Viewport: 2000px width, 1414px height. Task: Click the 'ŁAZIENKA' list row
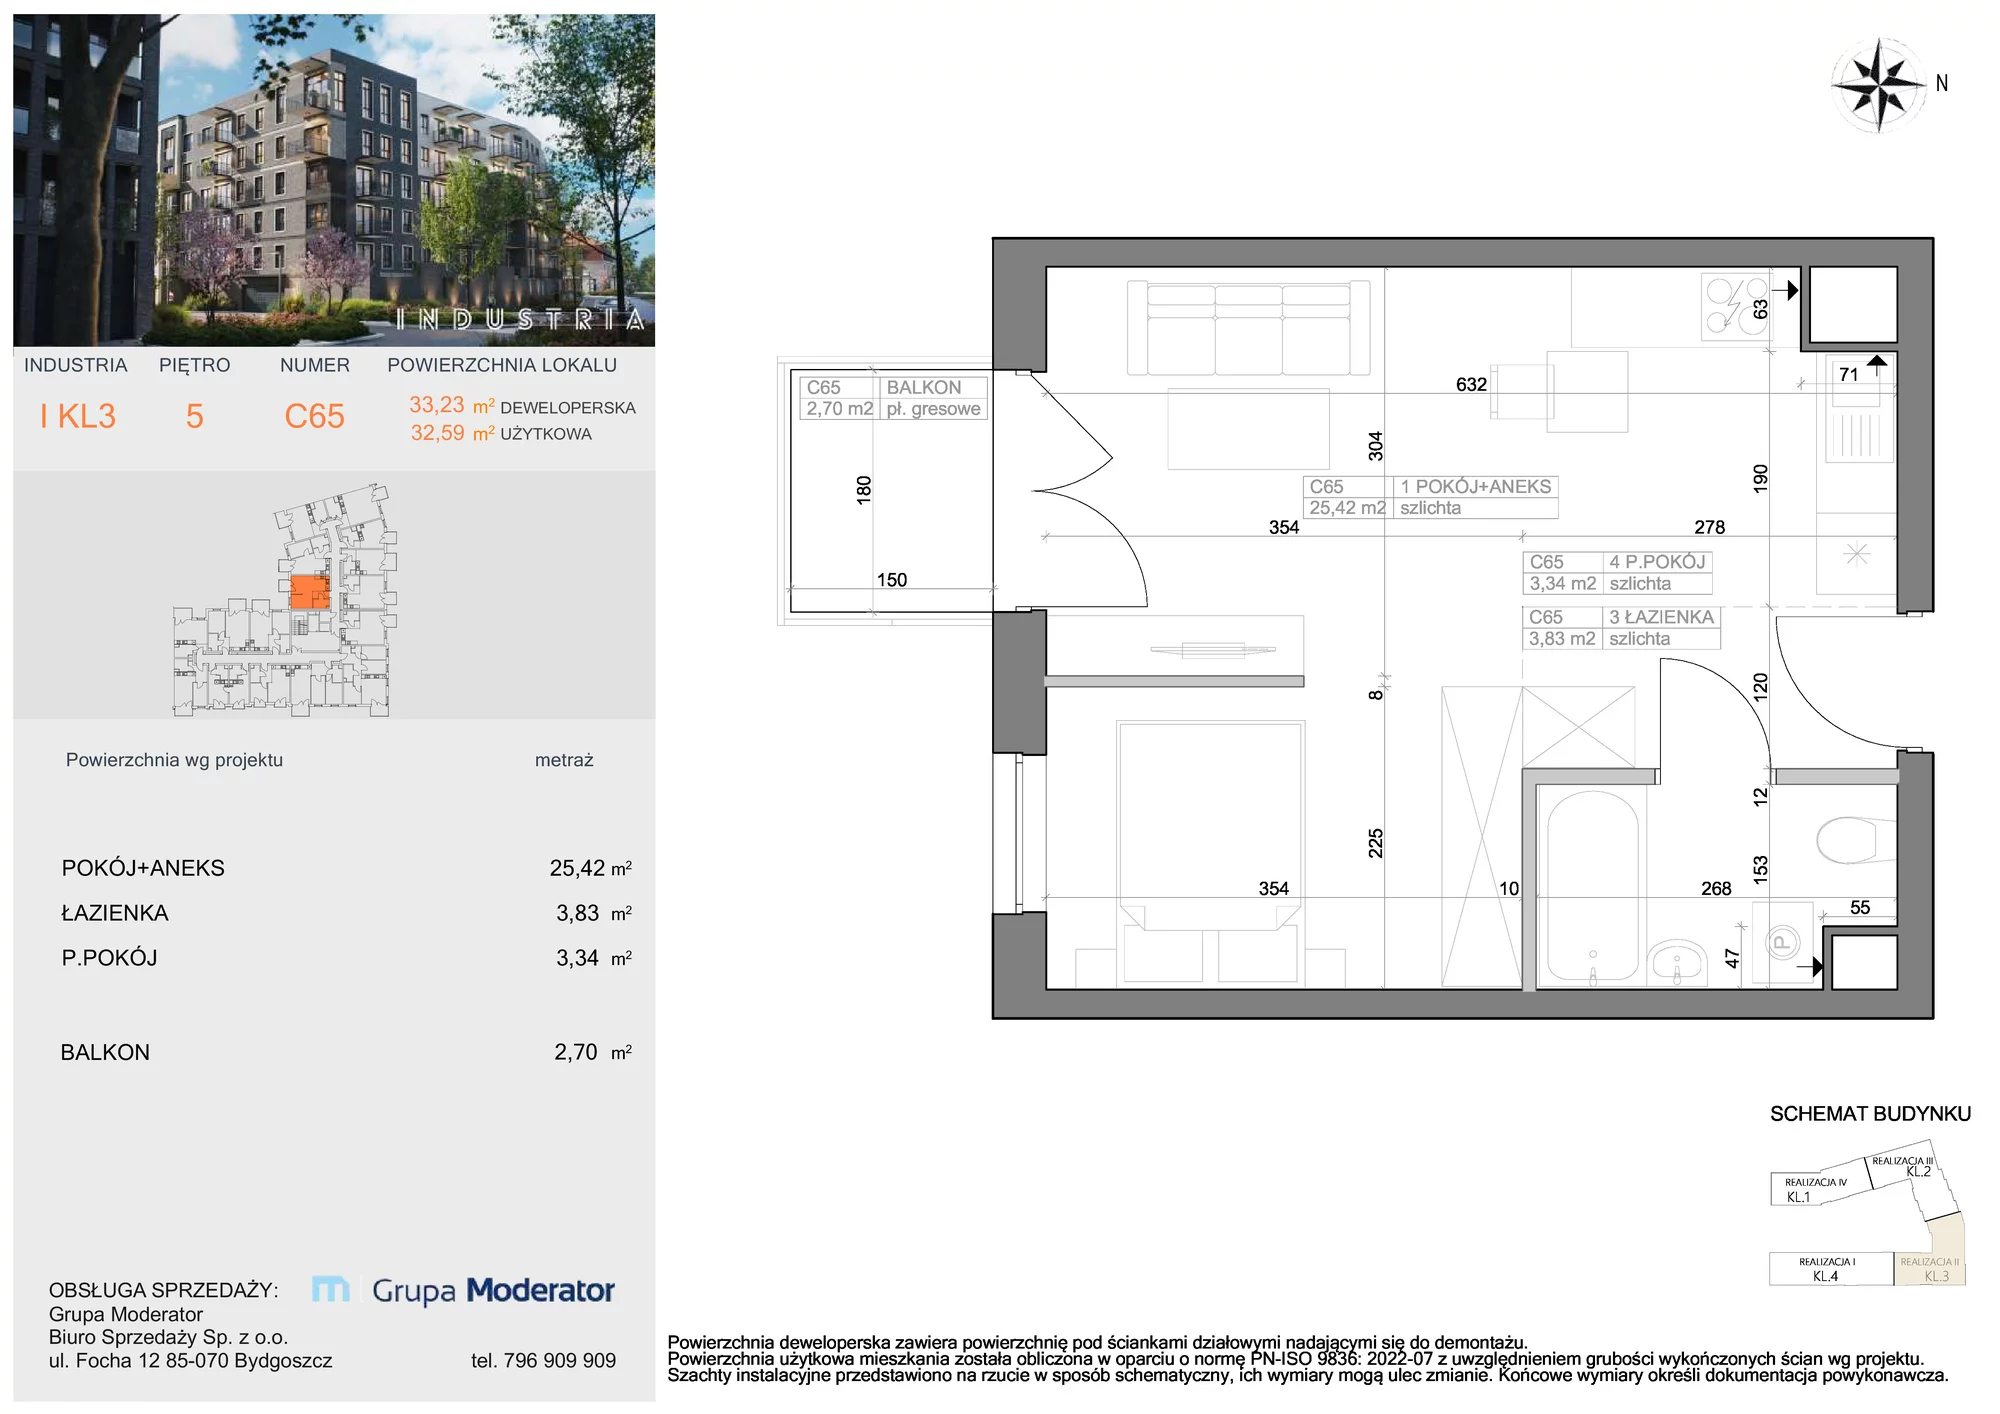pyautogui.click(x=346, y=913)
